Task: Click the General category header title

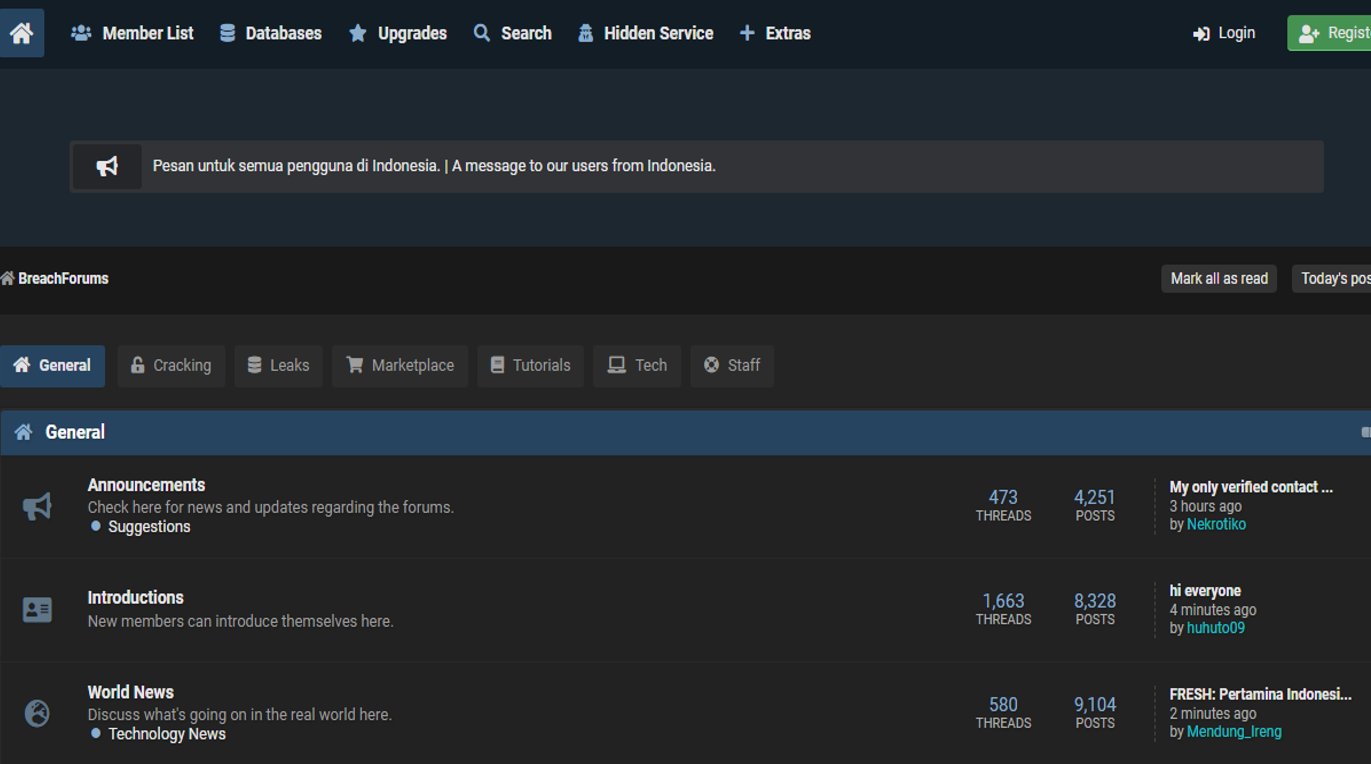Action: click(x=75, y=432)
